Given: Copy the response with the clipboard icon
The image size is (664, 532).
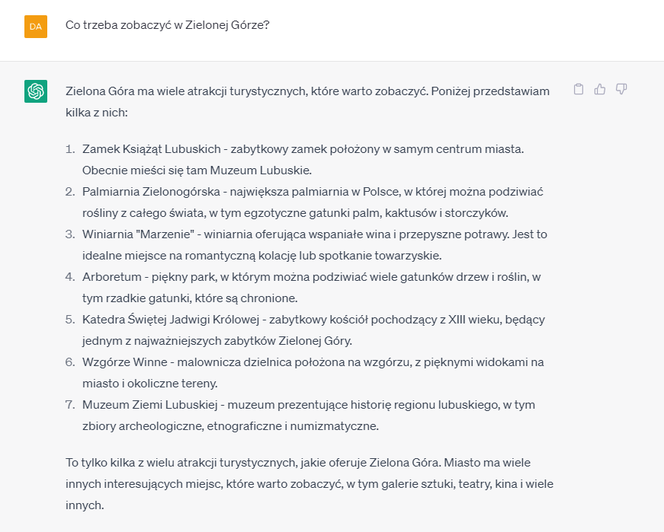Looking at the screenshot, I should [x=578, y=89].
